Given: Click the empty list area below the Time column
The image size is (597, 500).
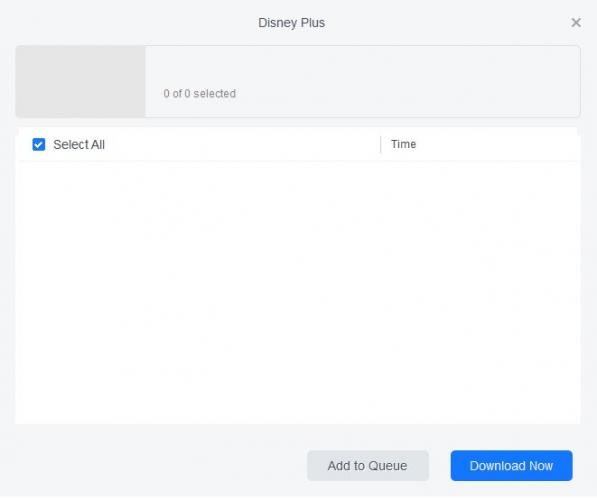Looking at the screenshot, I should [x=480, y=292].
